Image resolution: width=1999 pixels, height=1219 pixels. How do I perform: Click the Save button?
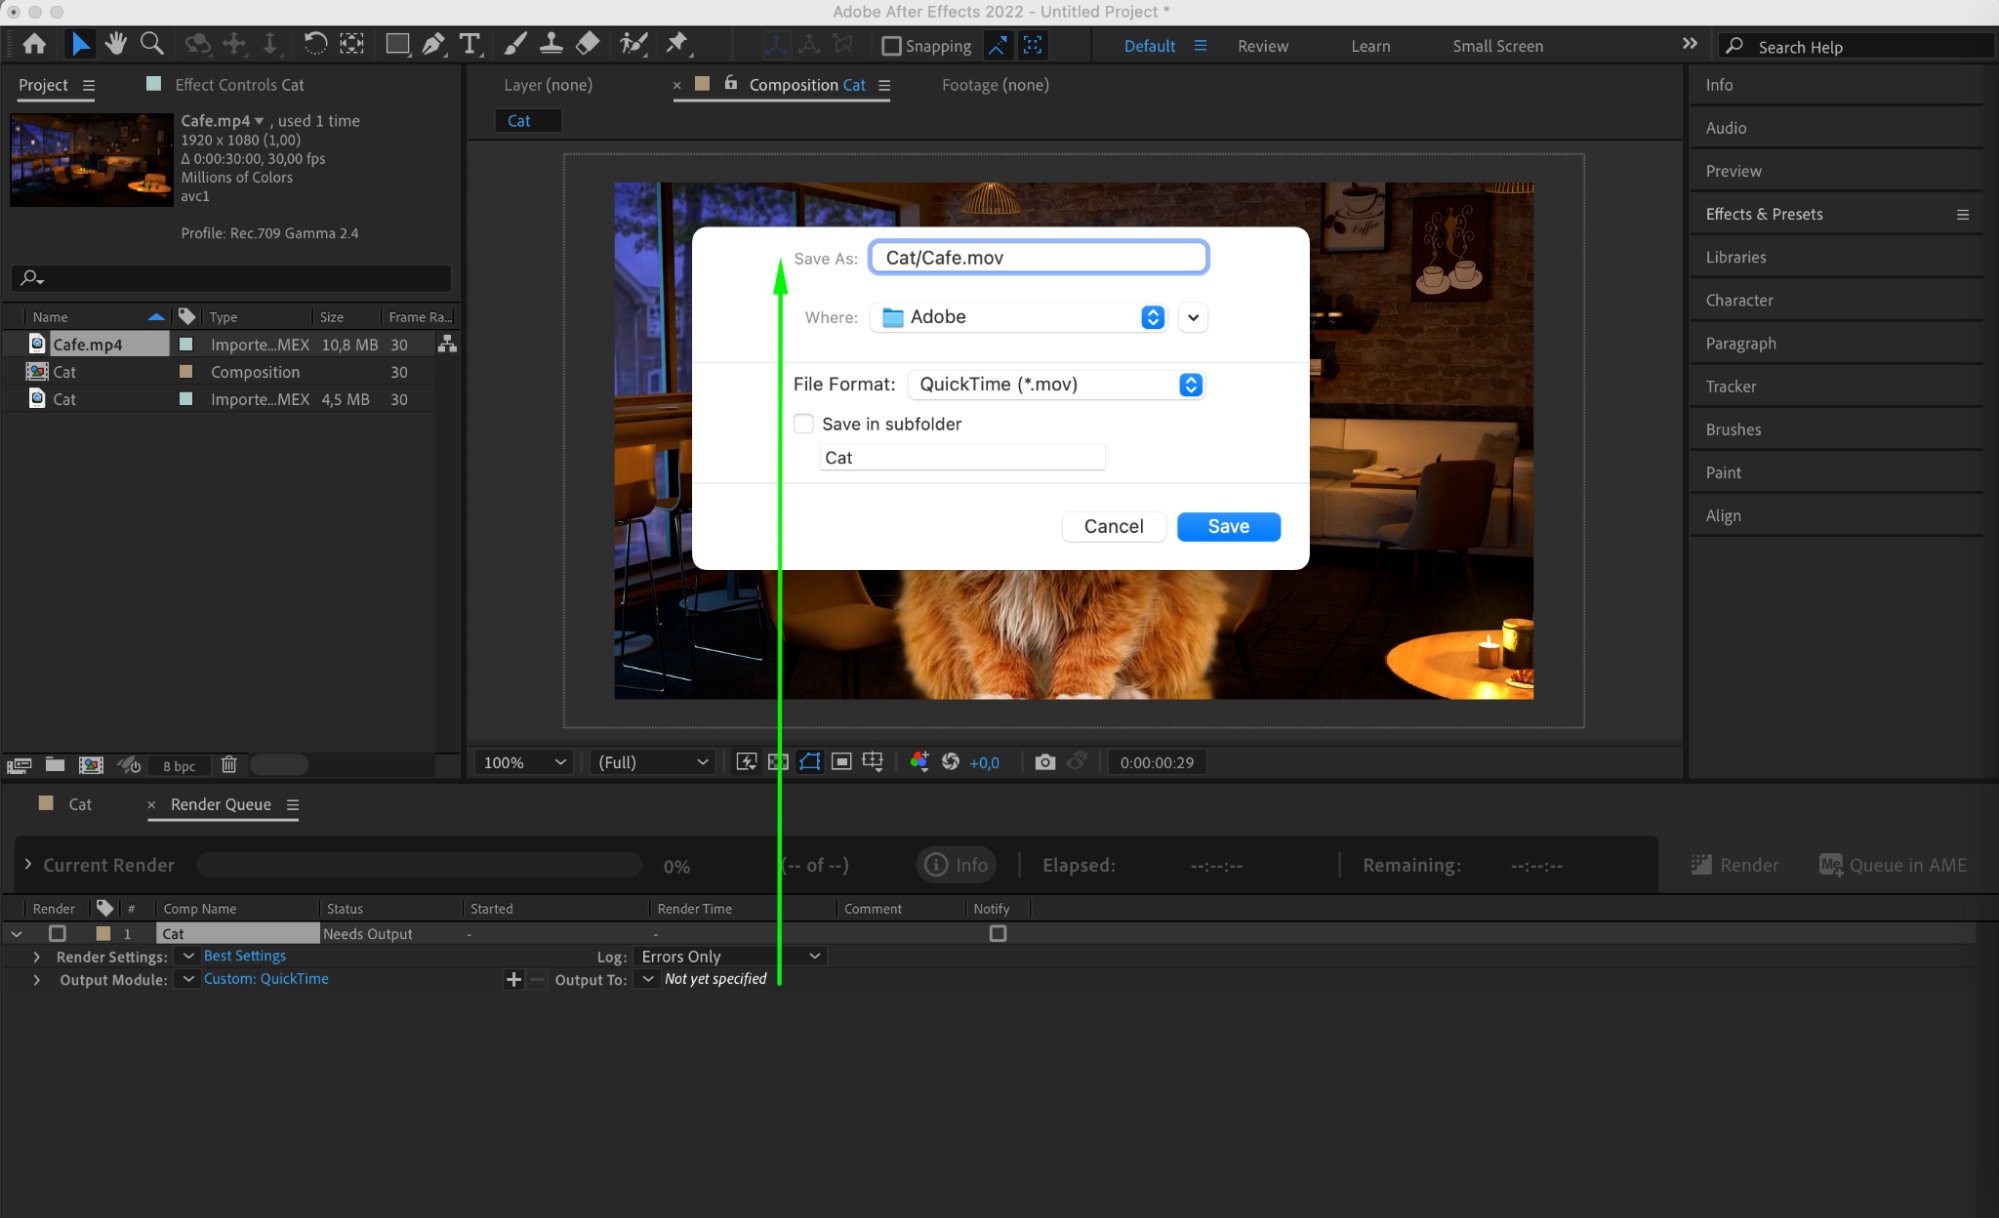coord(1228,527)
